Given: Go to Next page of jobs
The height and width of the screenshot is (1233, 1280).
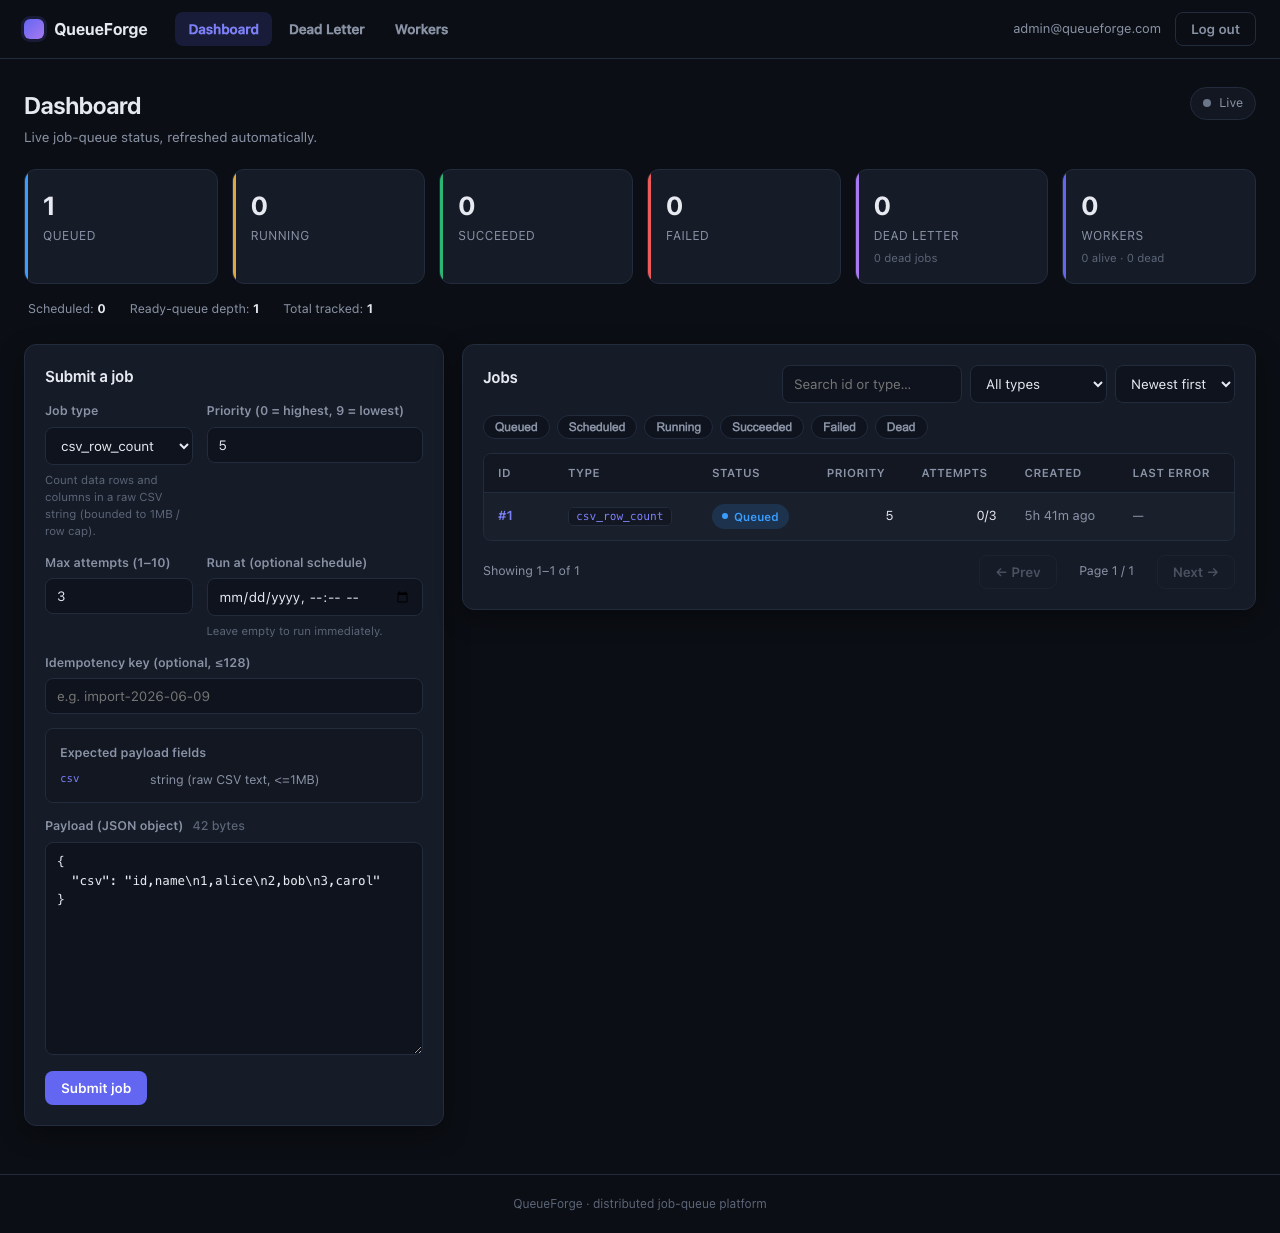Looking at the screenshot, I should click(1195, 572).
